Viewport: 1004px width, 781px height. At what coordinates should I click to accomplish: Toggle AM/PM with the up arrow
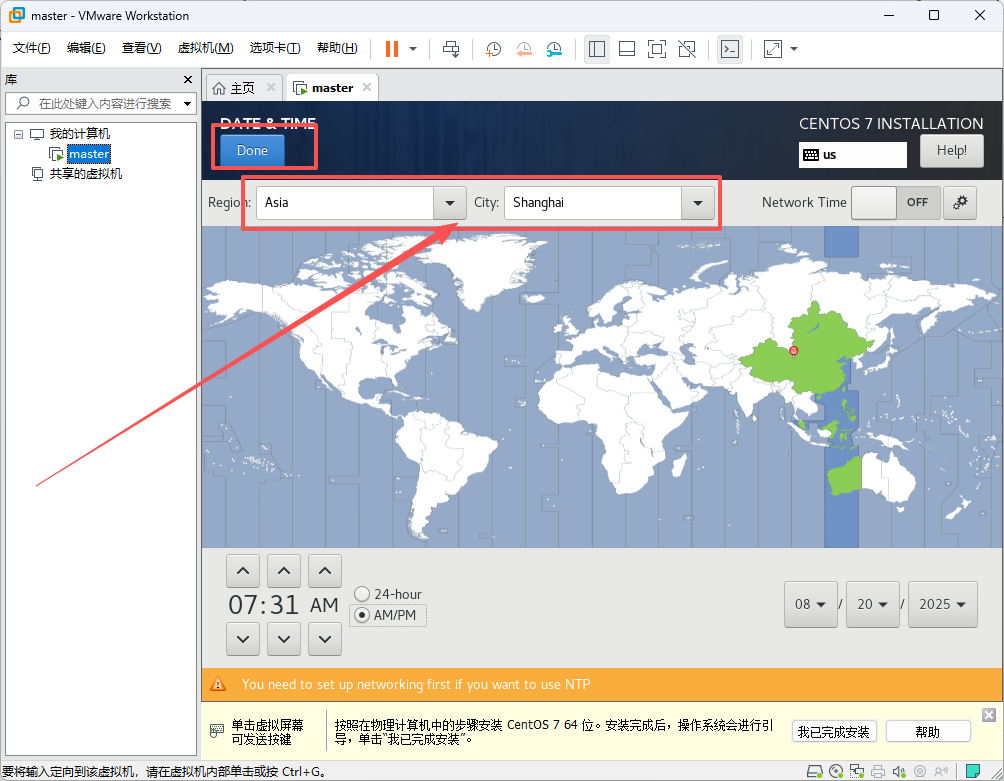pos(325,570)
